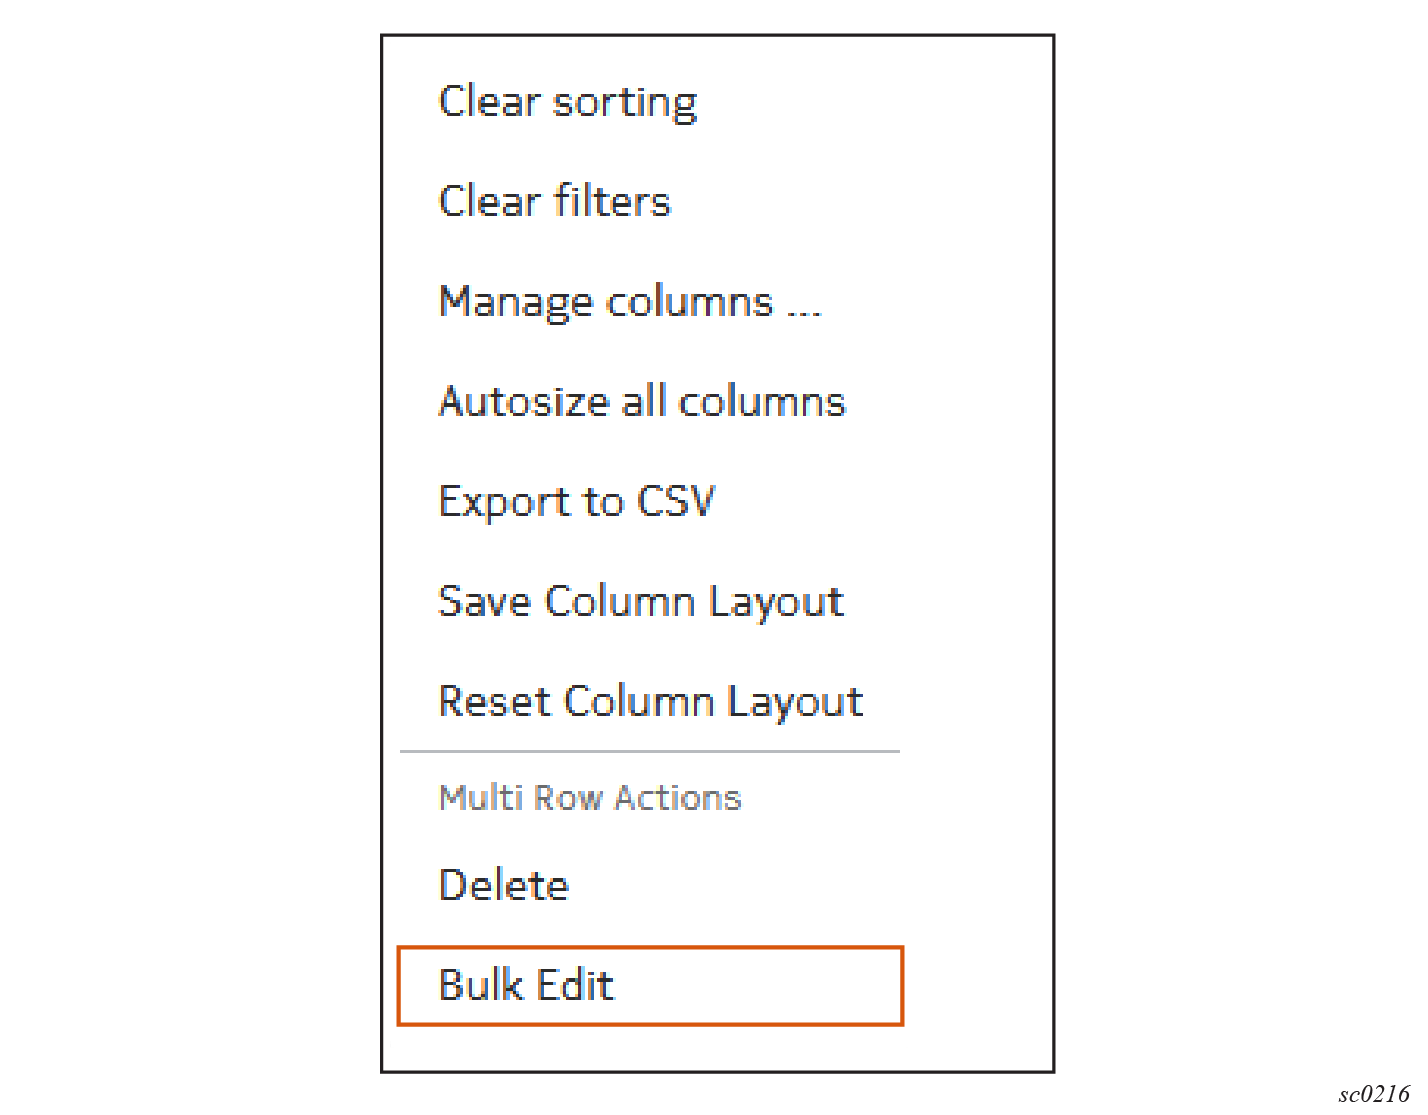Click Reset Column Layout entry
The image size is (1428, 1115).
pyautogui.click(x=650, y=702)
